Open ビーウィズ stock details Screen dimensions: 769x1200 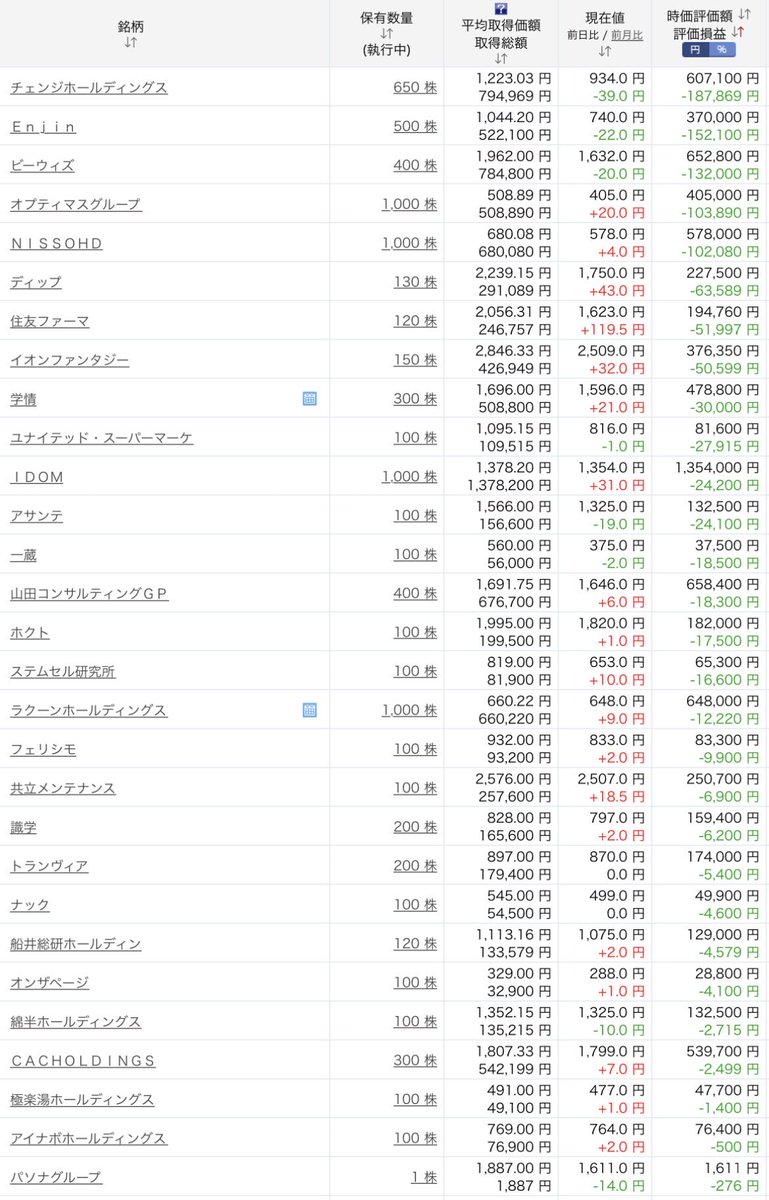coord(42,166)
